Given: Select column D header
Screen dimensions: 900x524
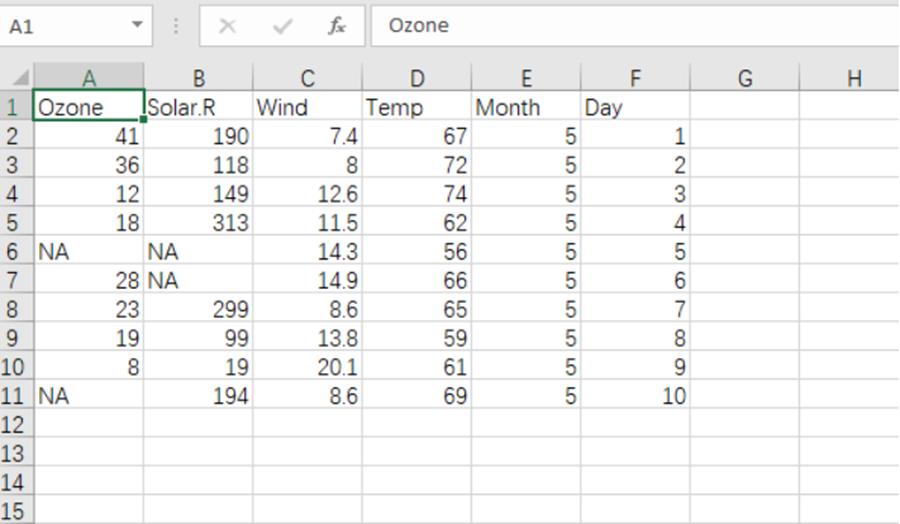Looking at the screenshot, I should pos(417,77).
